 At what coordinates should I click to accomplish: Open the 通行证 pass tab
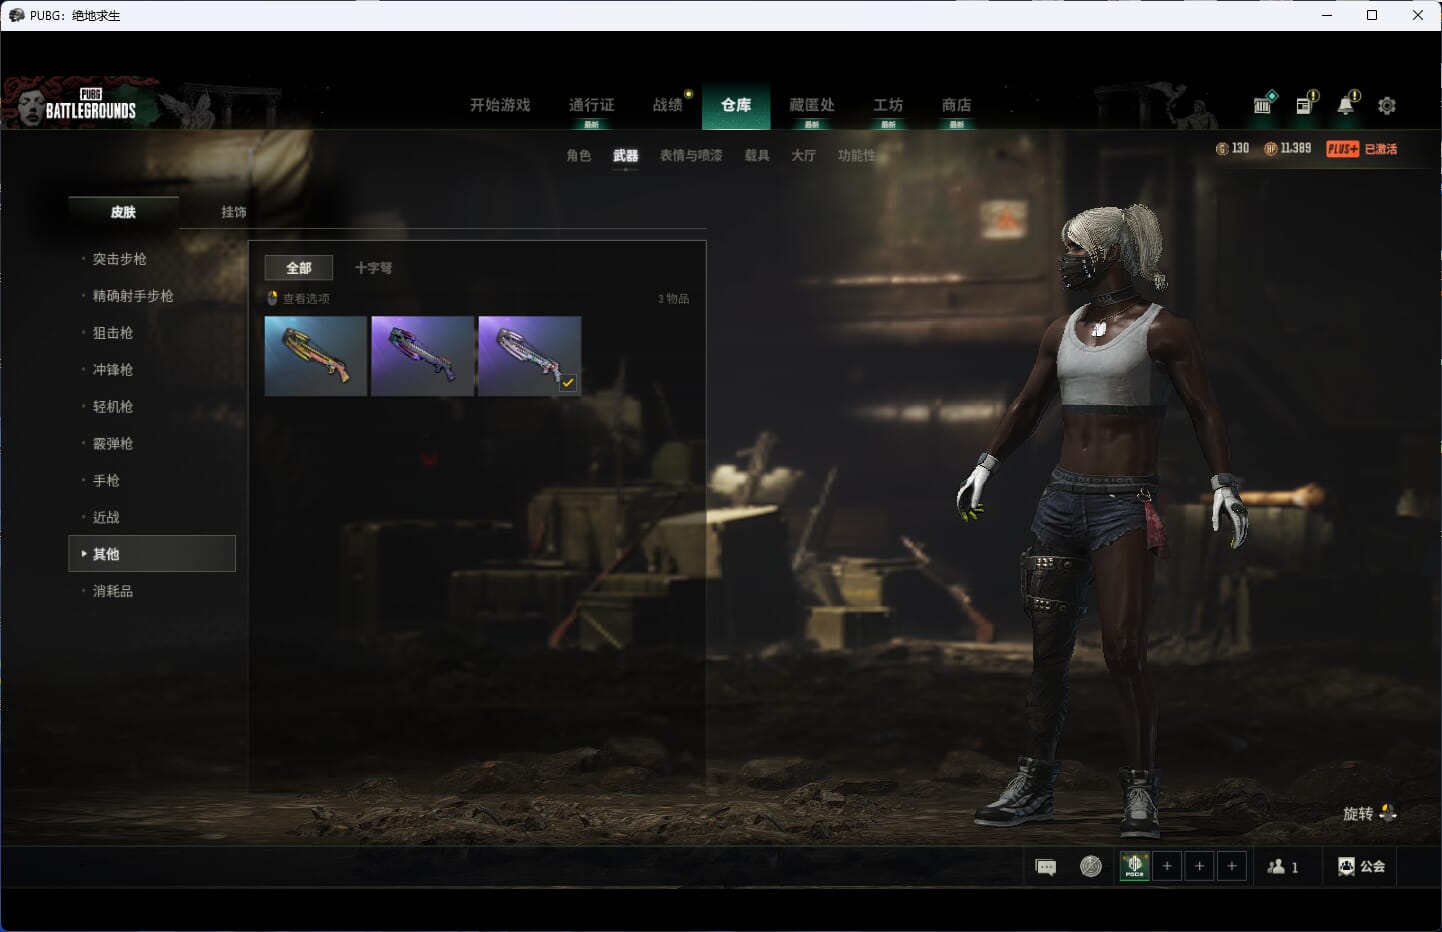(591, 105)
